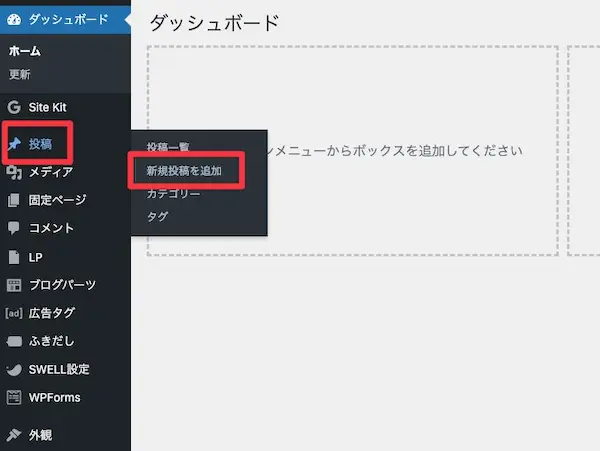
Task: Go to ホーム under dashboard
Action: 25,51
